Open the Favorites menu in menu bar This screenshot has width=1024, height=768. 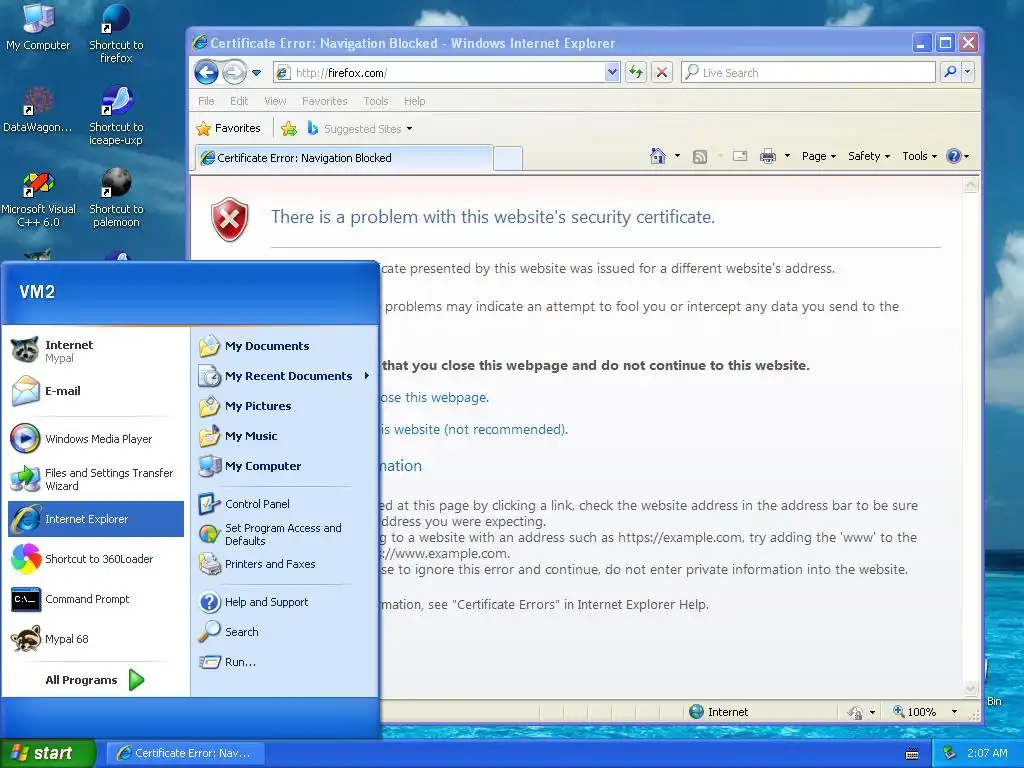[325, 101]
